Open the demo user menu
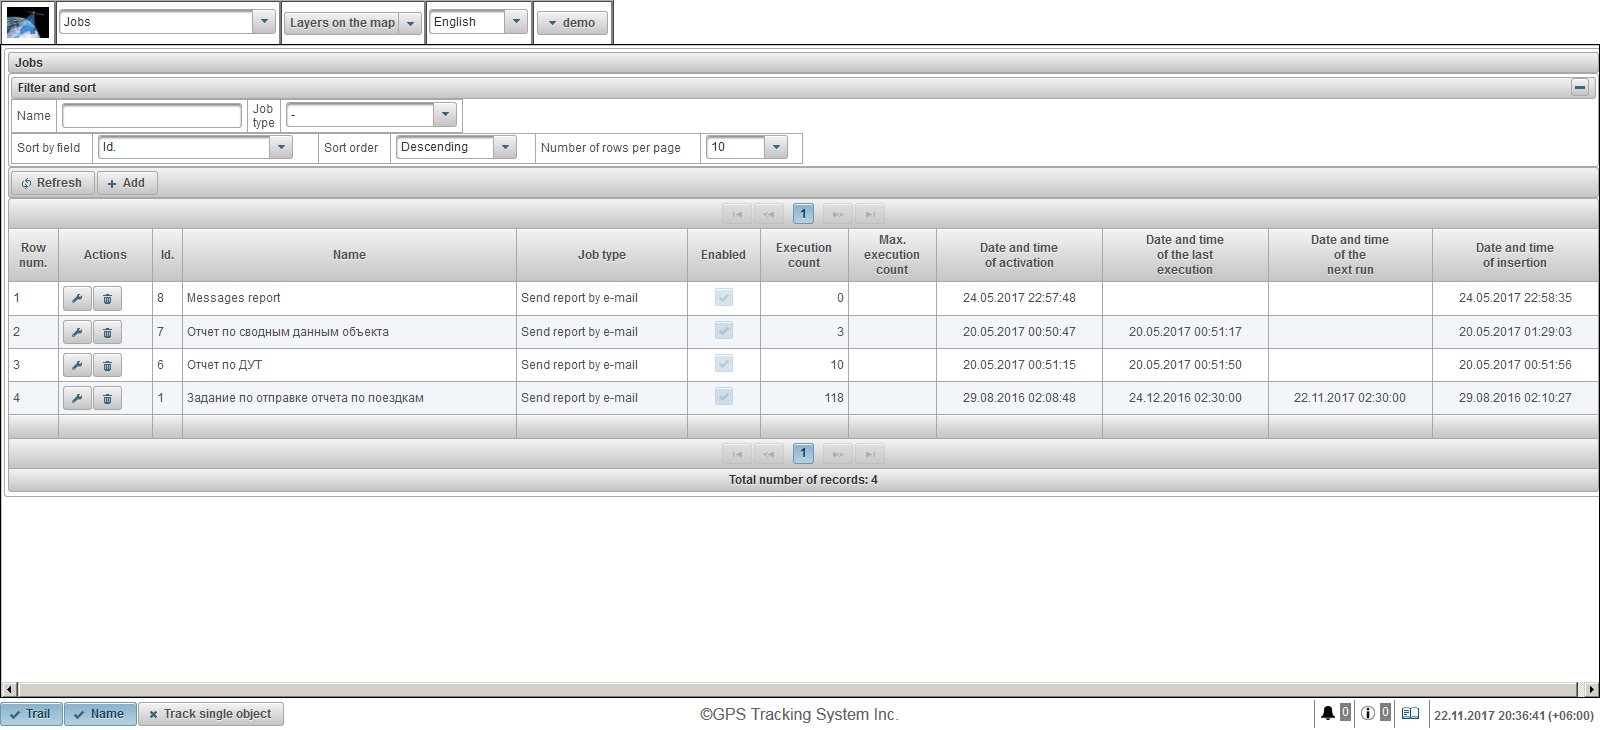This screenshot has width=1600, height=730. (x=572, y=22)
